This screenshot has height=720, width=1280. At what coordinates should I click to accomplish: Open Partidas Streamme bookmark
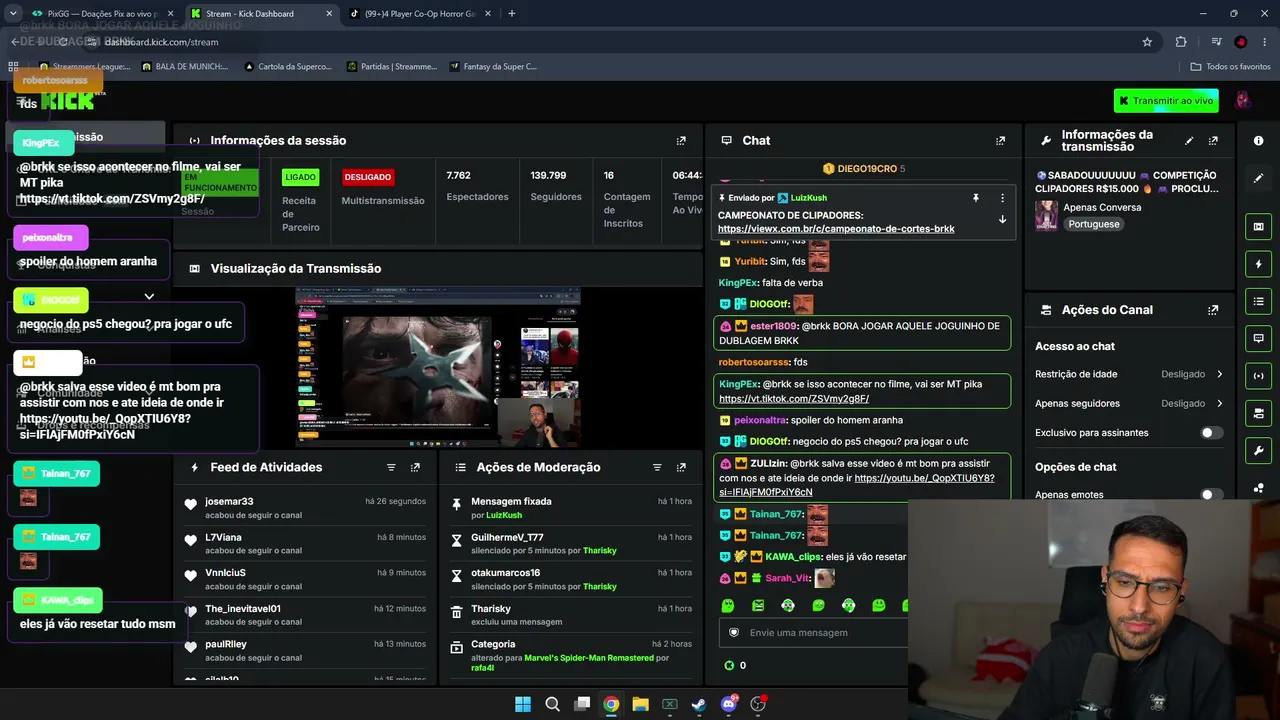[x=392, y=67]
